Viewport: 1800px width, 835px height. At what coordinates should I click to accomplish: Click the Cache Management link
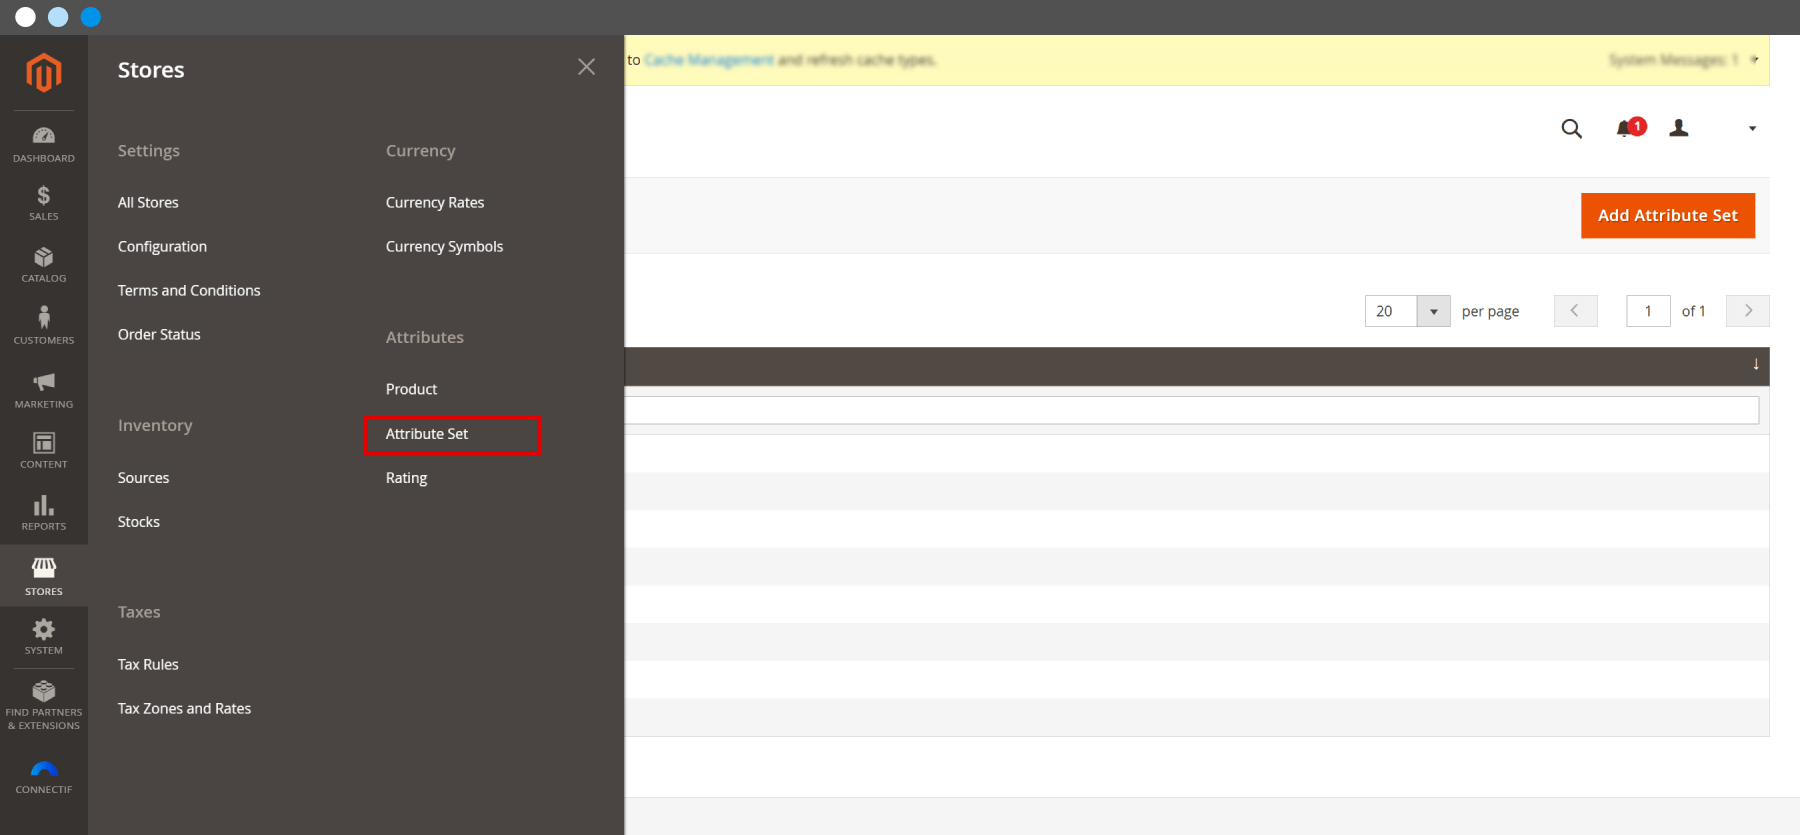pyautogui.click(x=709, y=60)
